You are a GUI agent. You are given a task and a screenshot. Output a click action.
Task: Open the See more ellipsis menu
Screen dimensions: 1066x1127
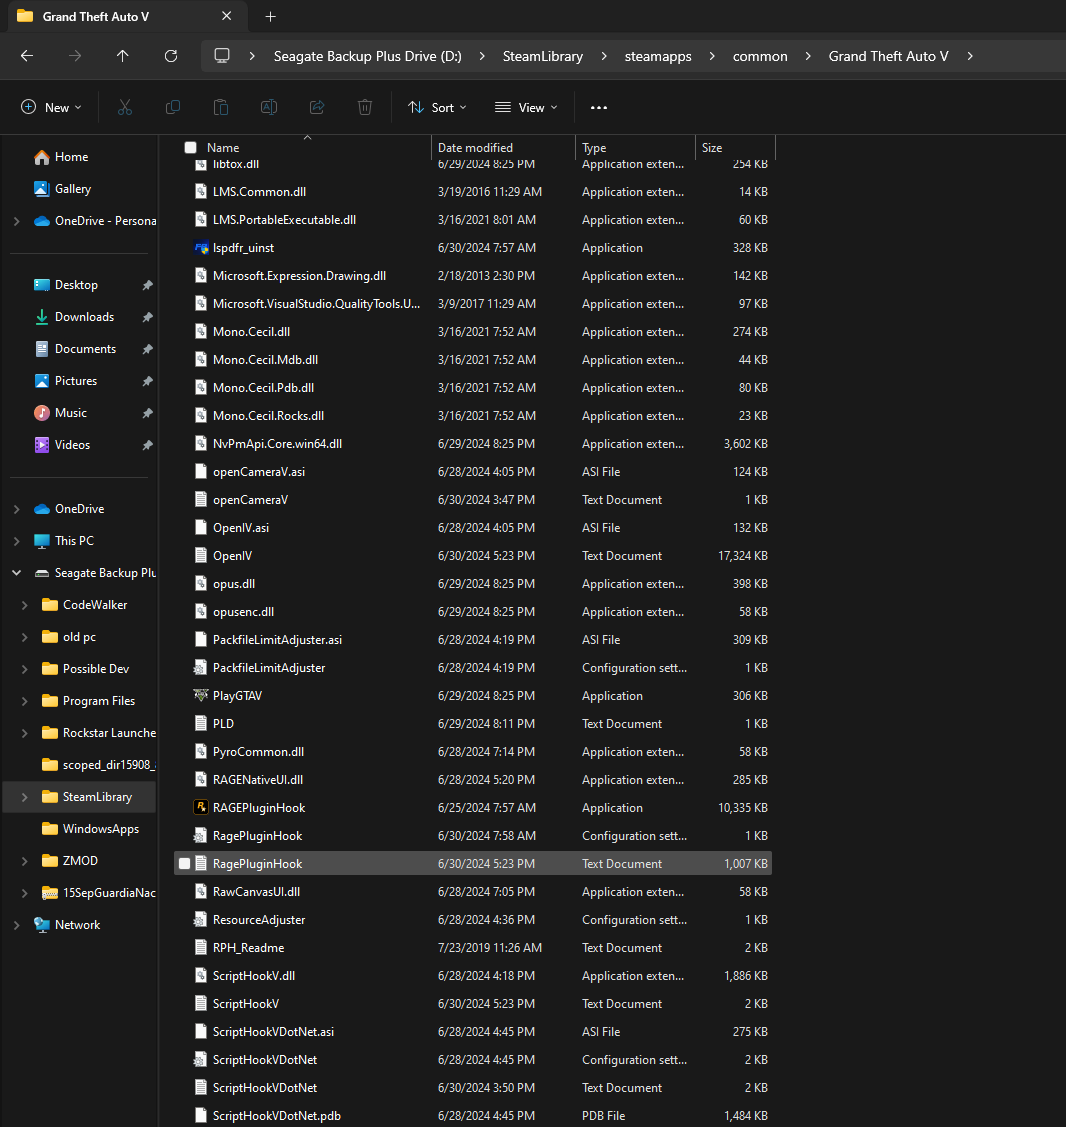599,107
